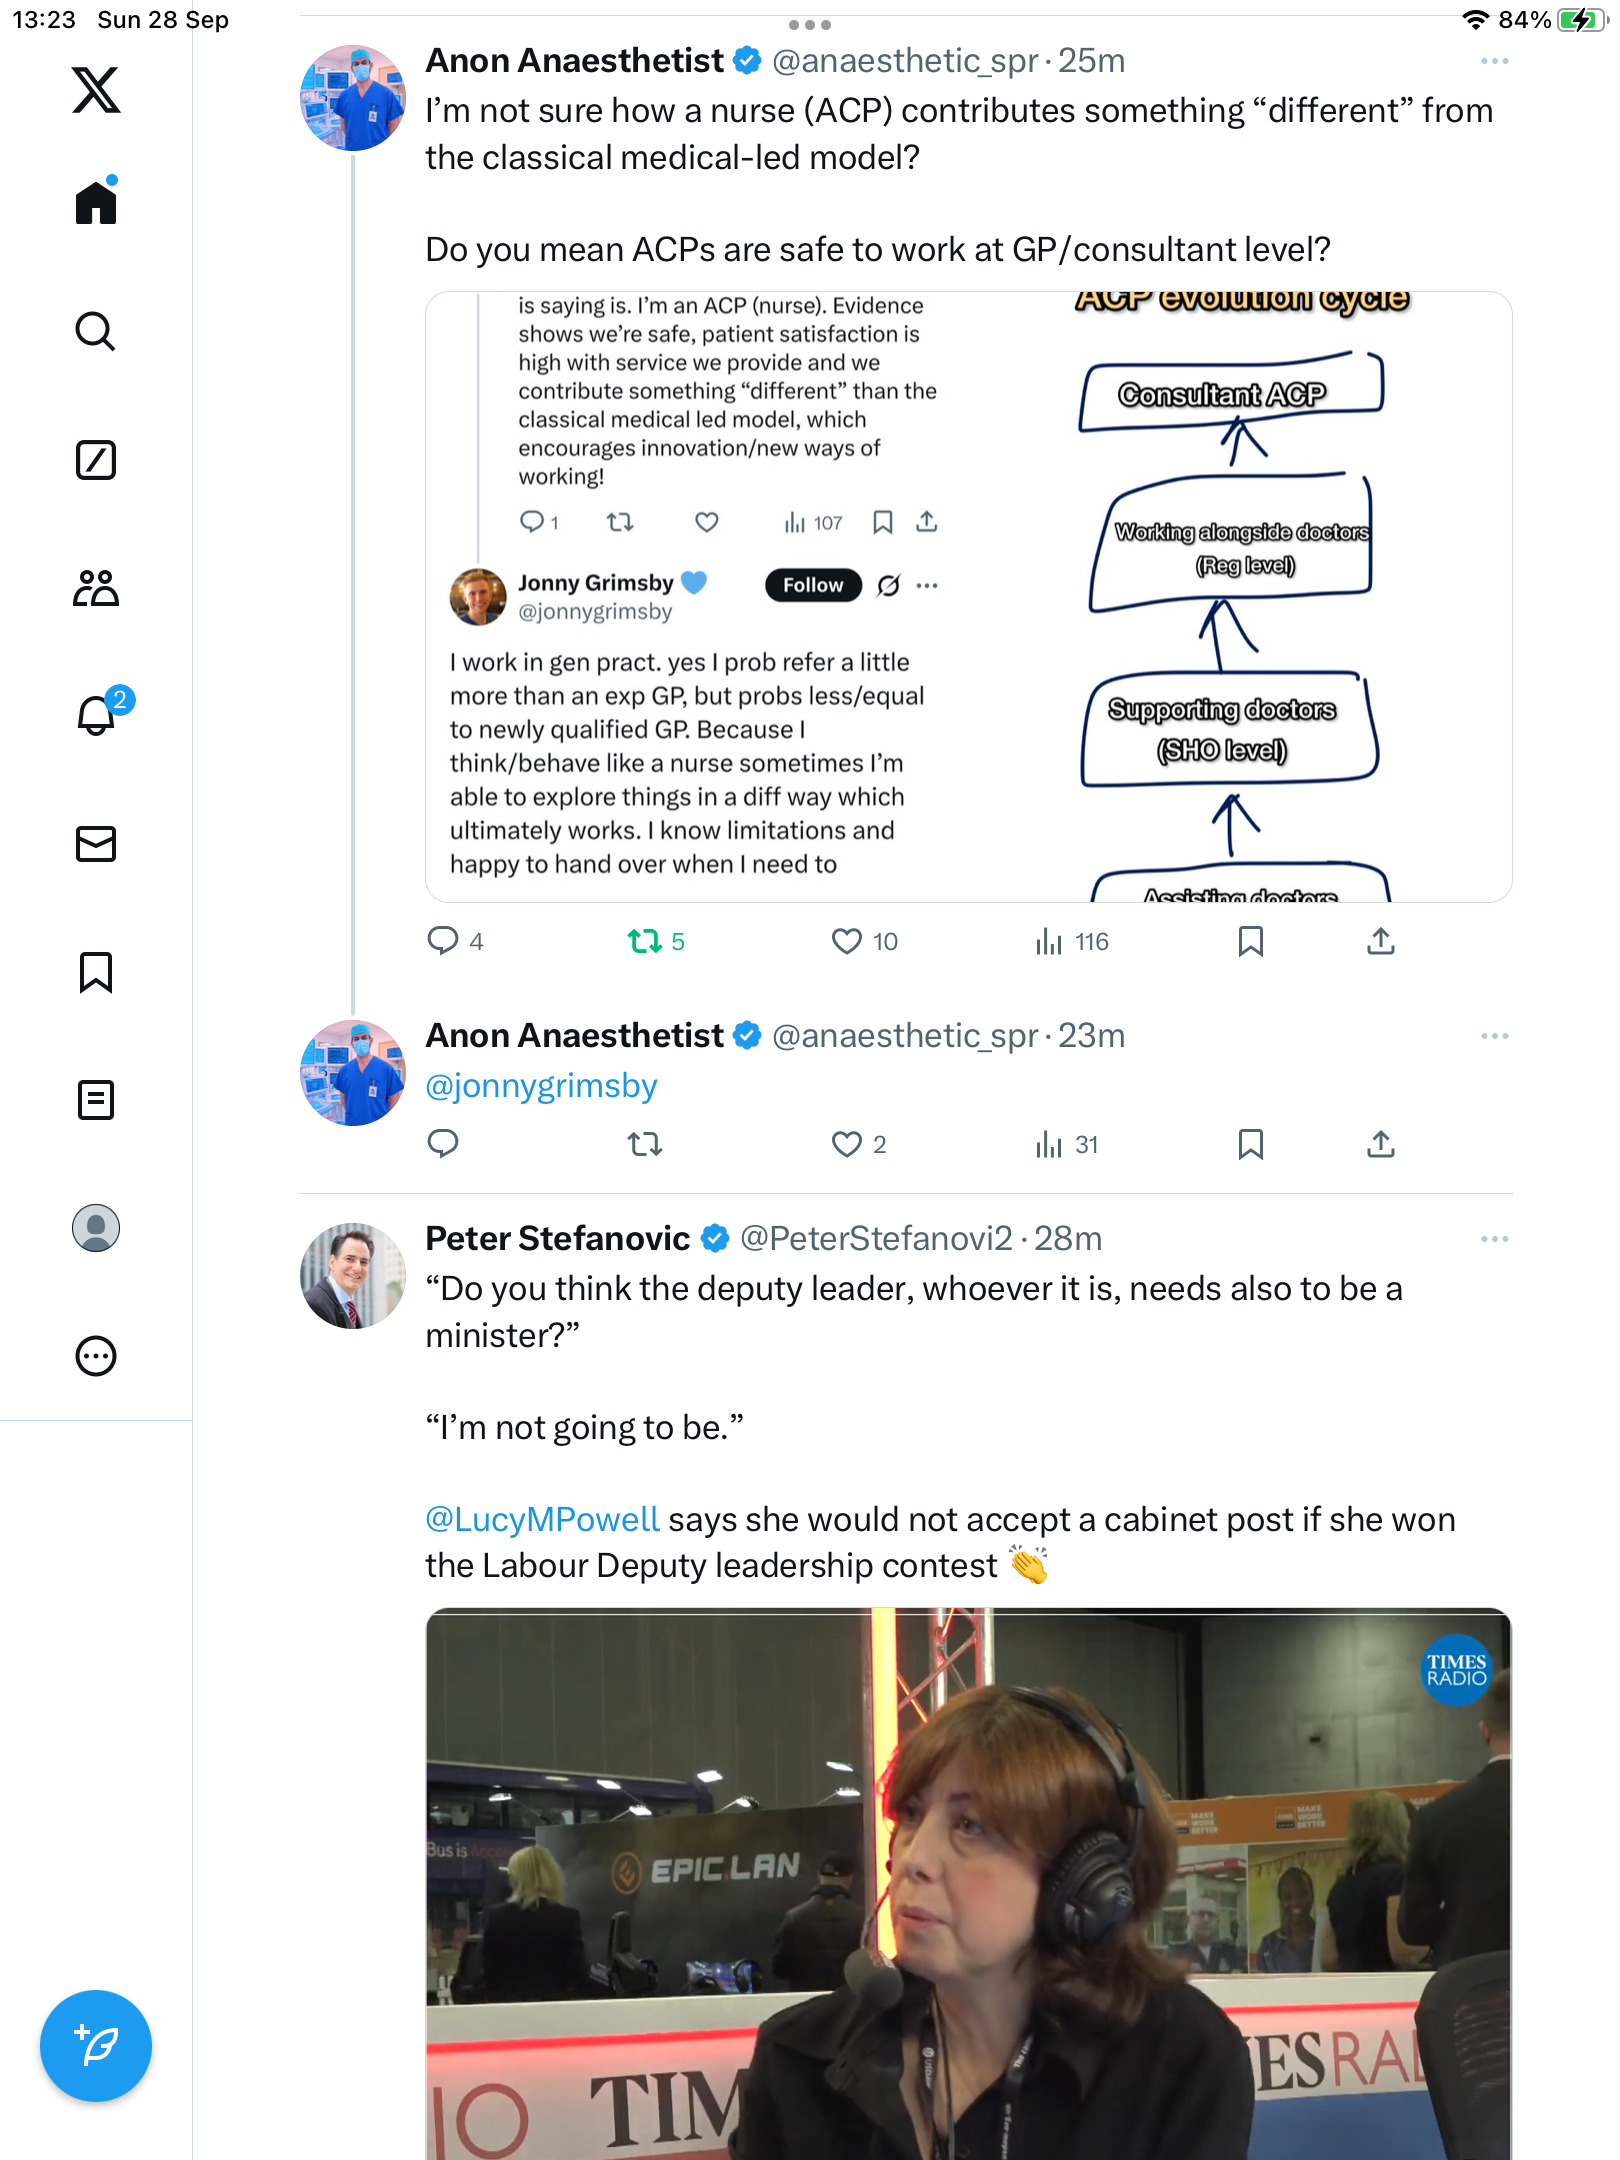
Task: Share the tweet with 116 views
Action: pyautogui.click(x=1380, y=941)
